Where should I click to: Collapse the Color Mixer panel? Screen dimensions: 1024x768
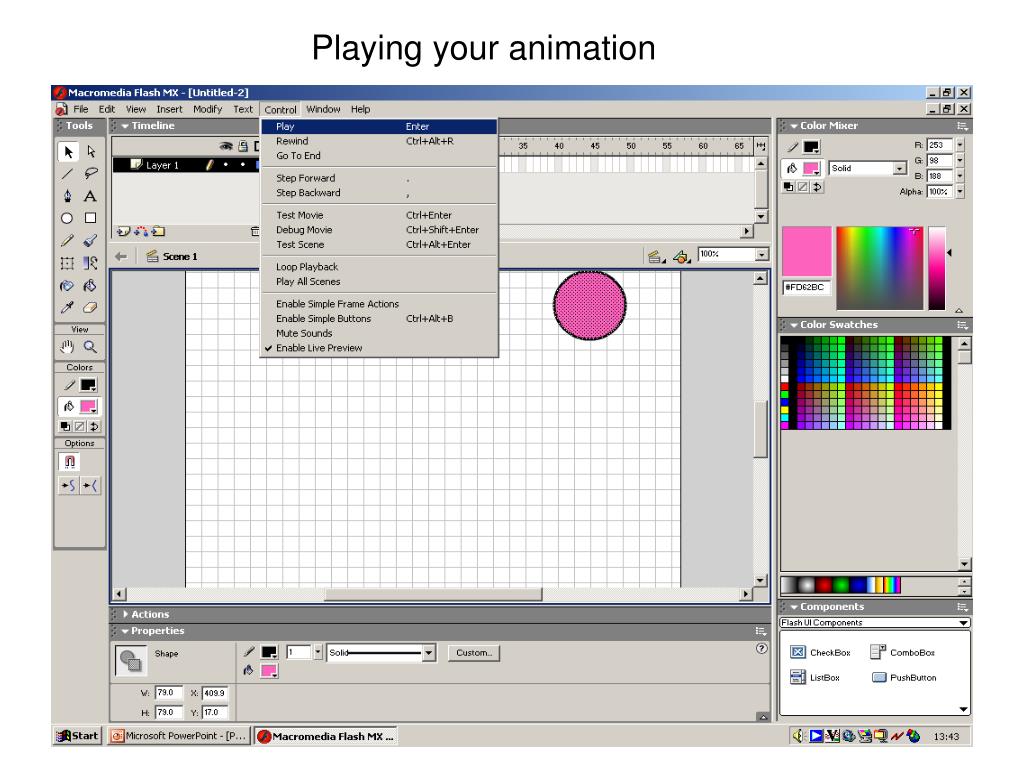(x=794, y=126)
